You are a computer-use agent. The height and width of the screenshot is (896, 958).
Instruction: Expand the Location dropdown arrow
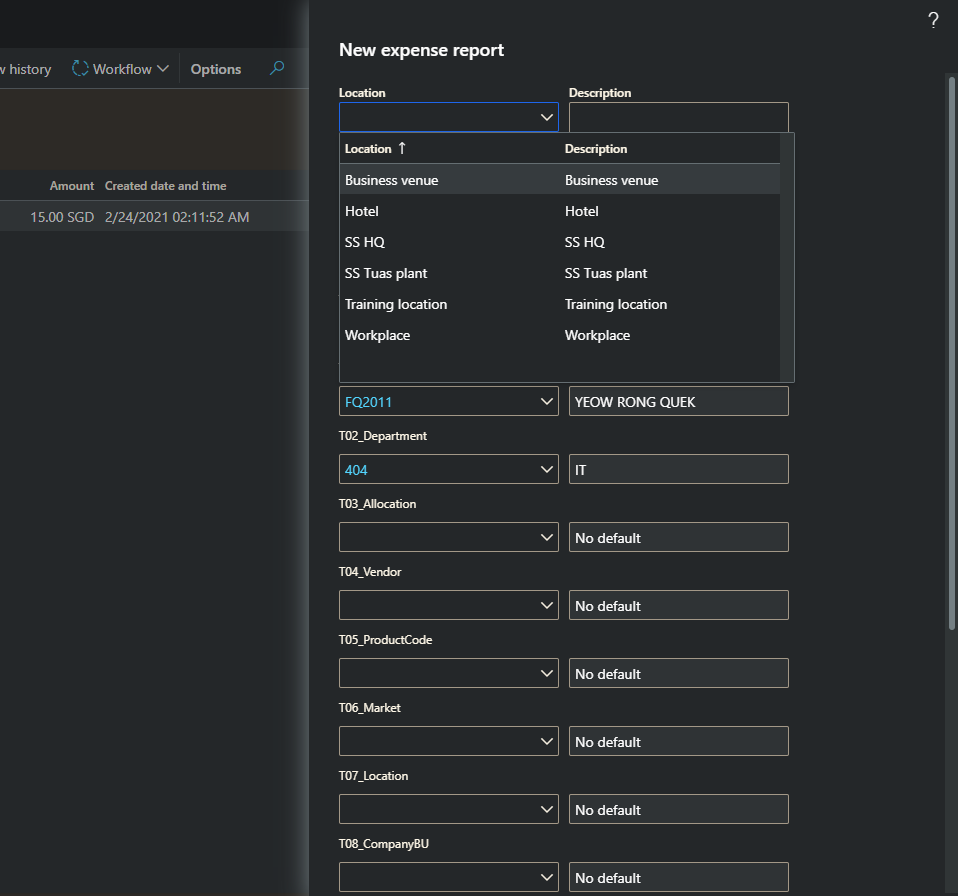[x=546, y=117]
